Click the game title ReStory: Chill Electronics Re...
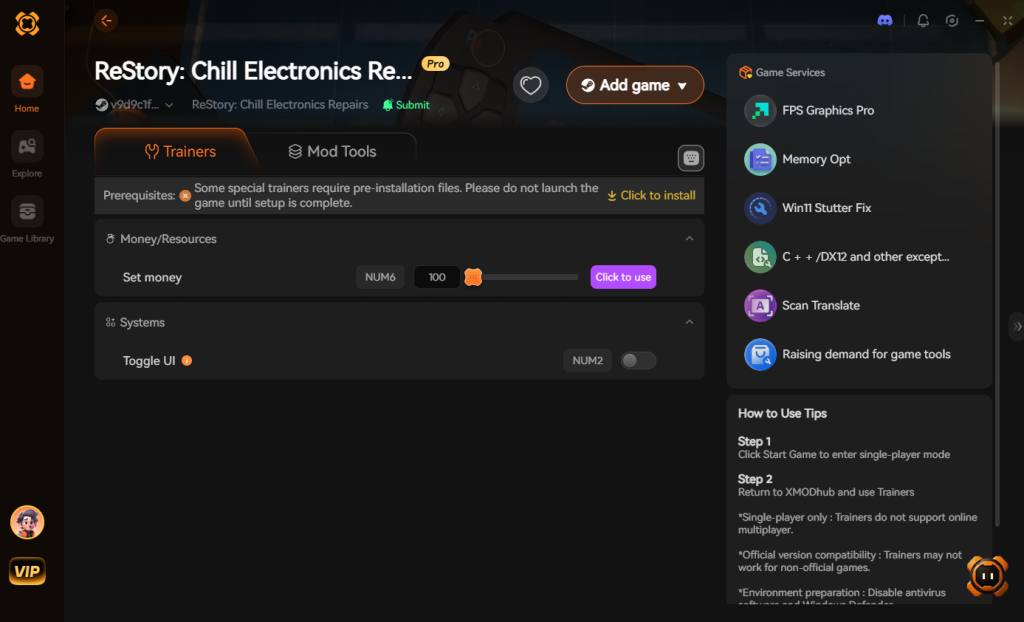Viewport: 1024px width, 622px height. point(253,71)
